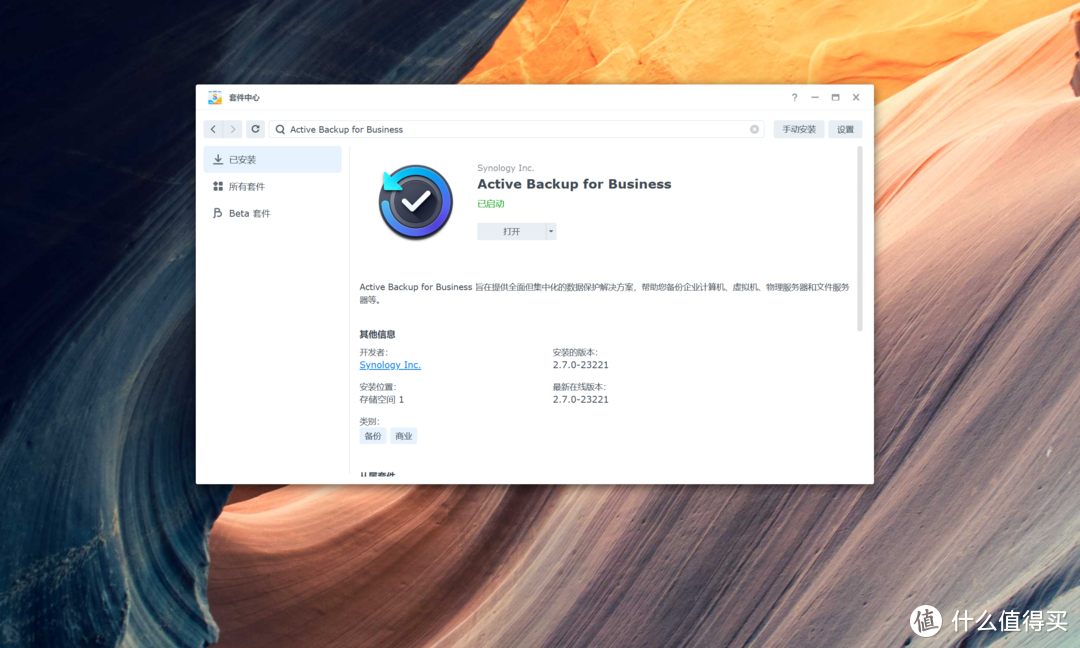Click the Active Backup for Business heading
Viewport: 1080px width, 648px height.
click(574, 184)
